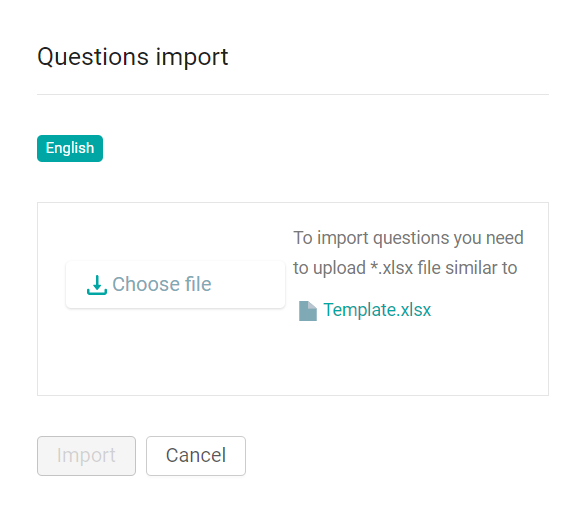The image size is (587, 513).
Task: Click the Questions import heading
Action: pos(133,57)
